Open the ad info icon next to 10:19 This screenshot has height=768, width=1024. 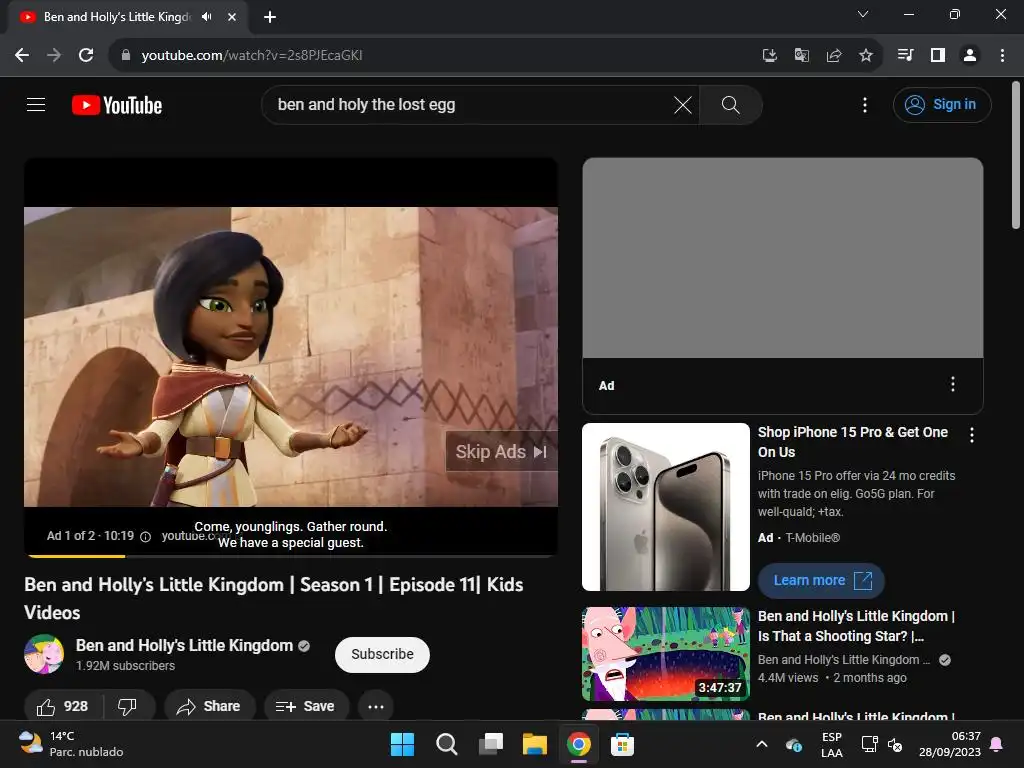click(x=146, y=536)
